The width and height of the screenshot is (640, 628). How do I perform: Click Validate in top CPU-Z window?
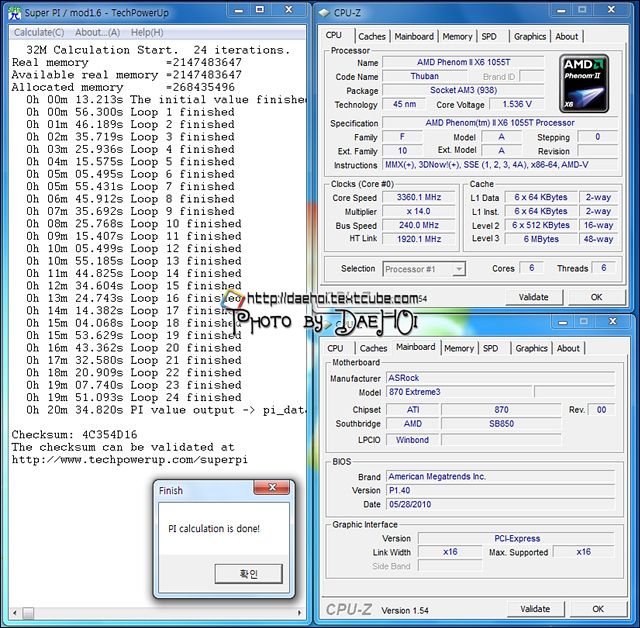coord(534,297)
